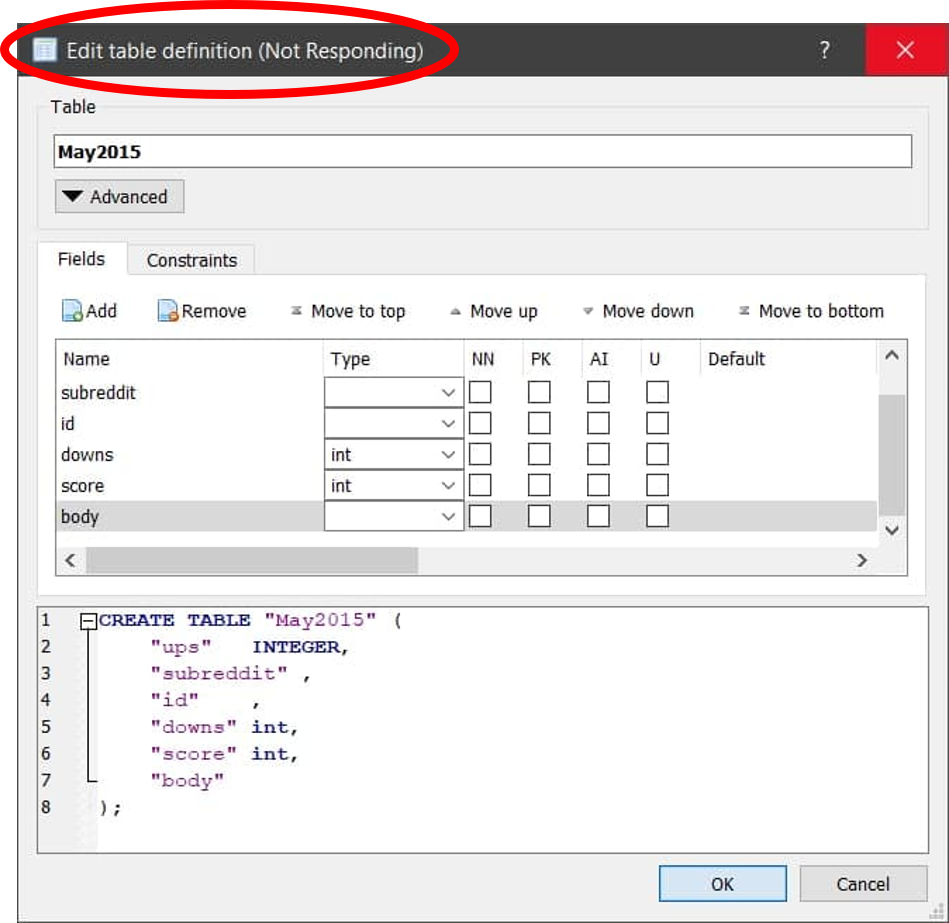Click Move up button
The image size is (949, 923).
494,311
